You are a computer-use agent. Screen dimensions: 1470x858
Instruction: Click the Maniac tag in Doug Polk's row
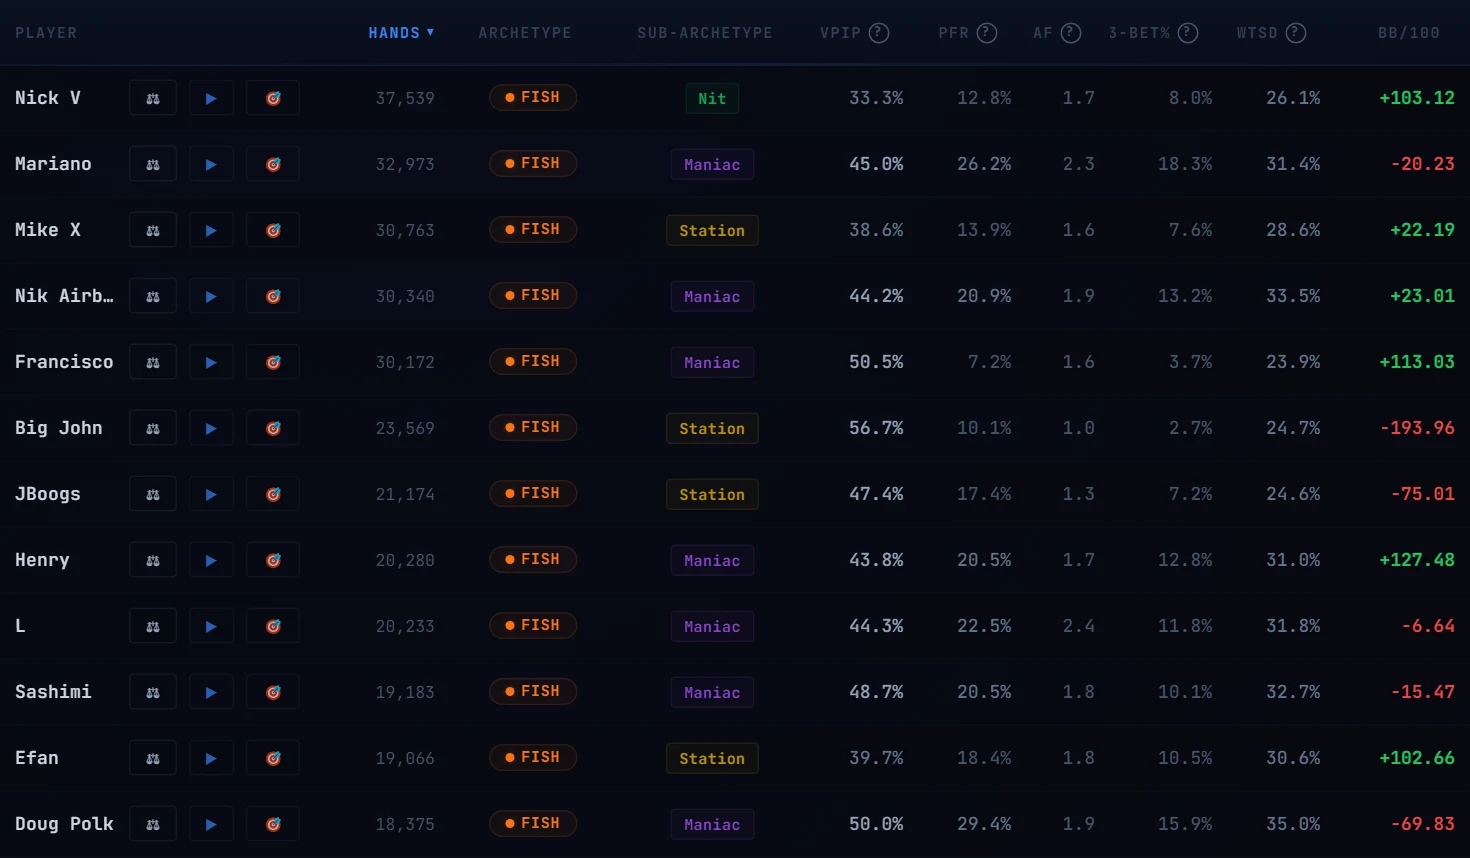[712, 824]
